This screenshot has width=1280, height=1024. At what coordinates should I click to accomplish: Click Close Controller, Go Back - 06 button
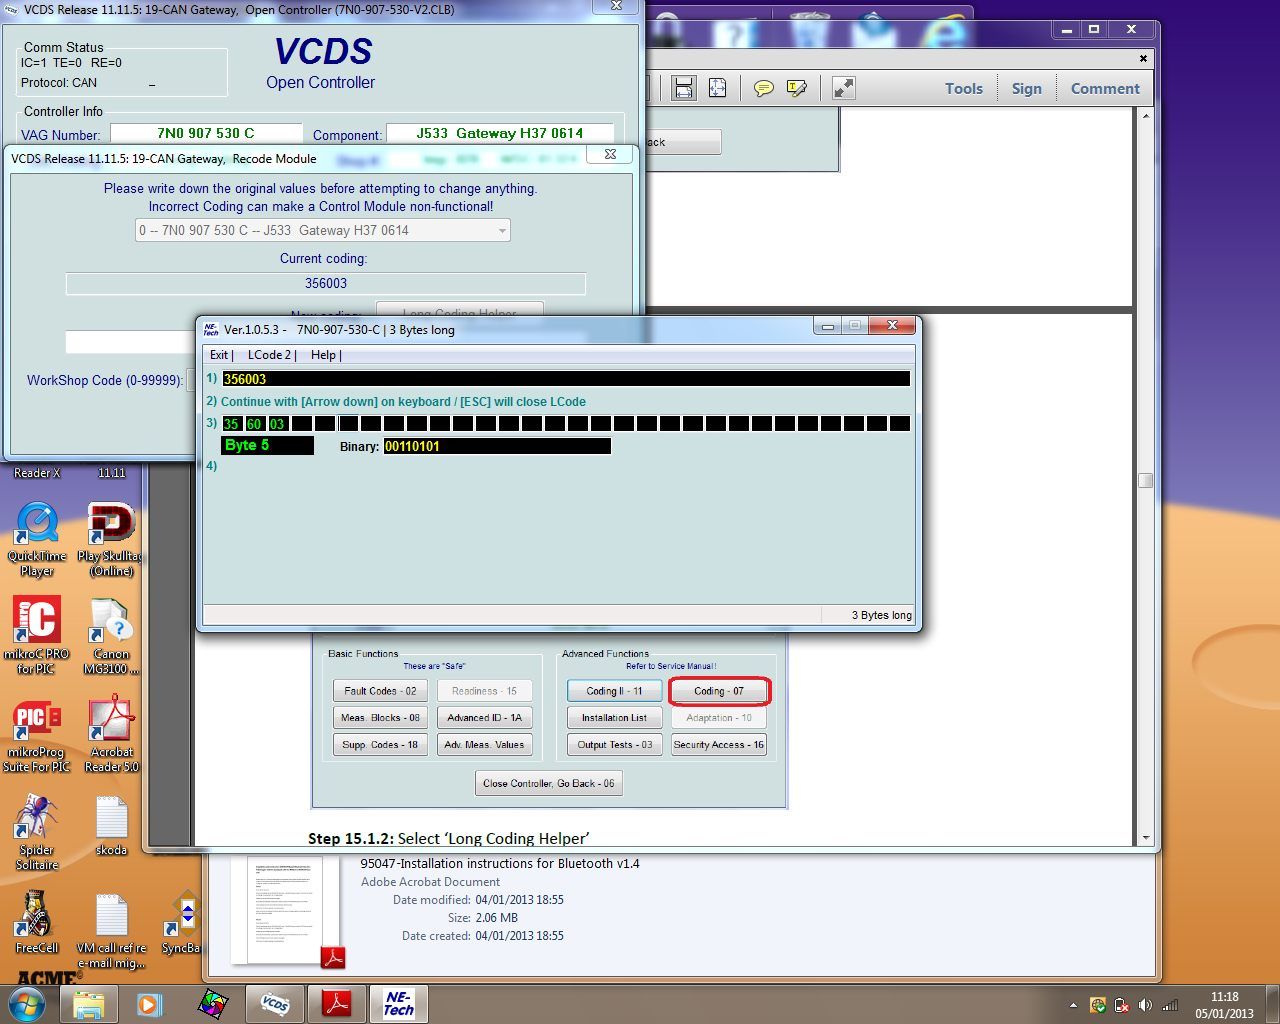pyautogui.click(x=548, y=783)
